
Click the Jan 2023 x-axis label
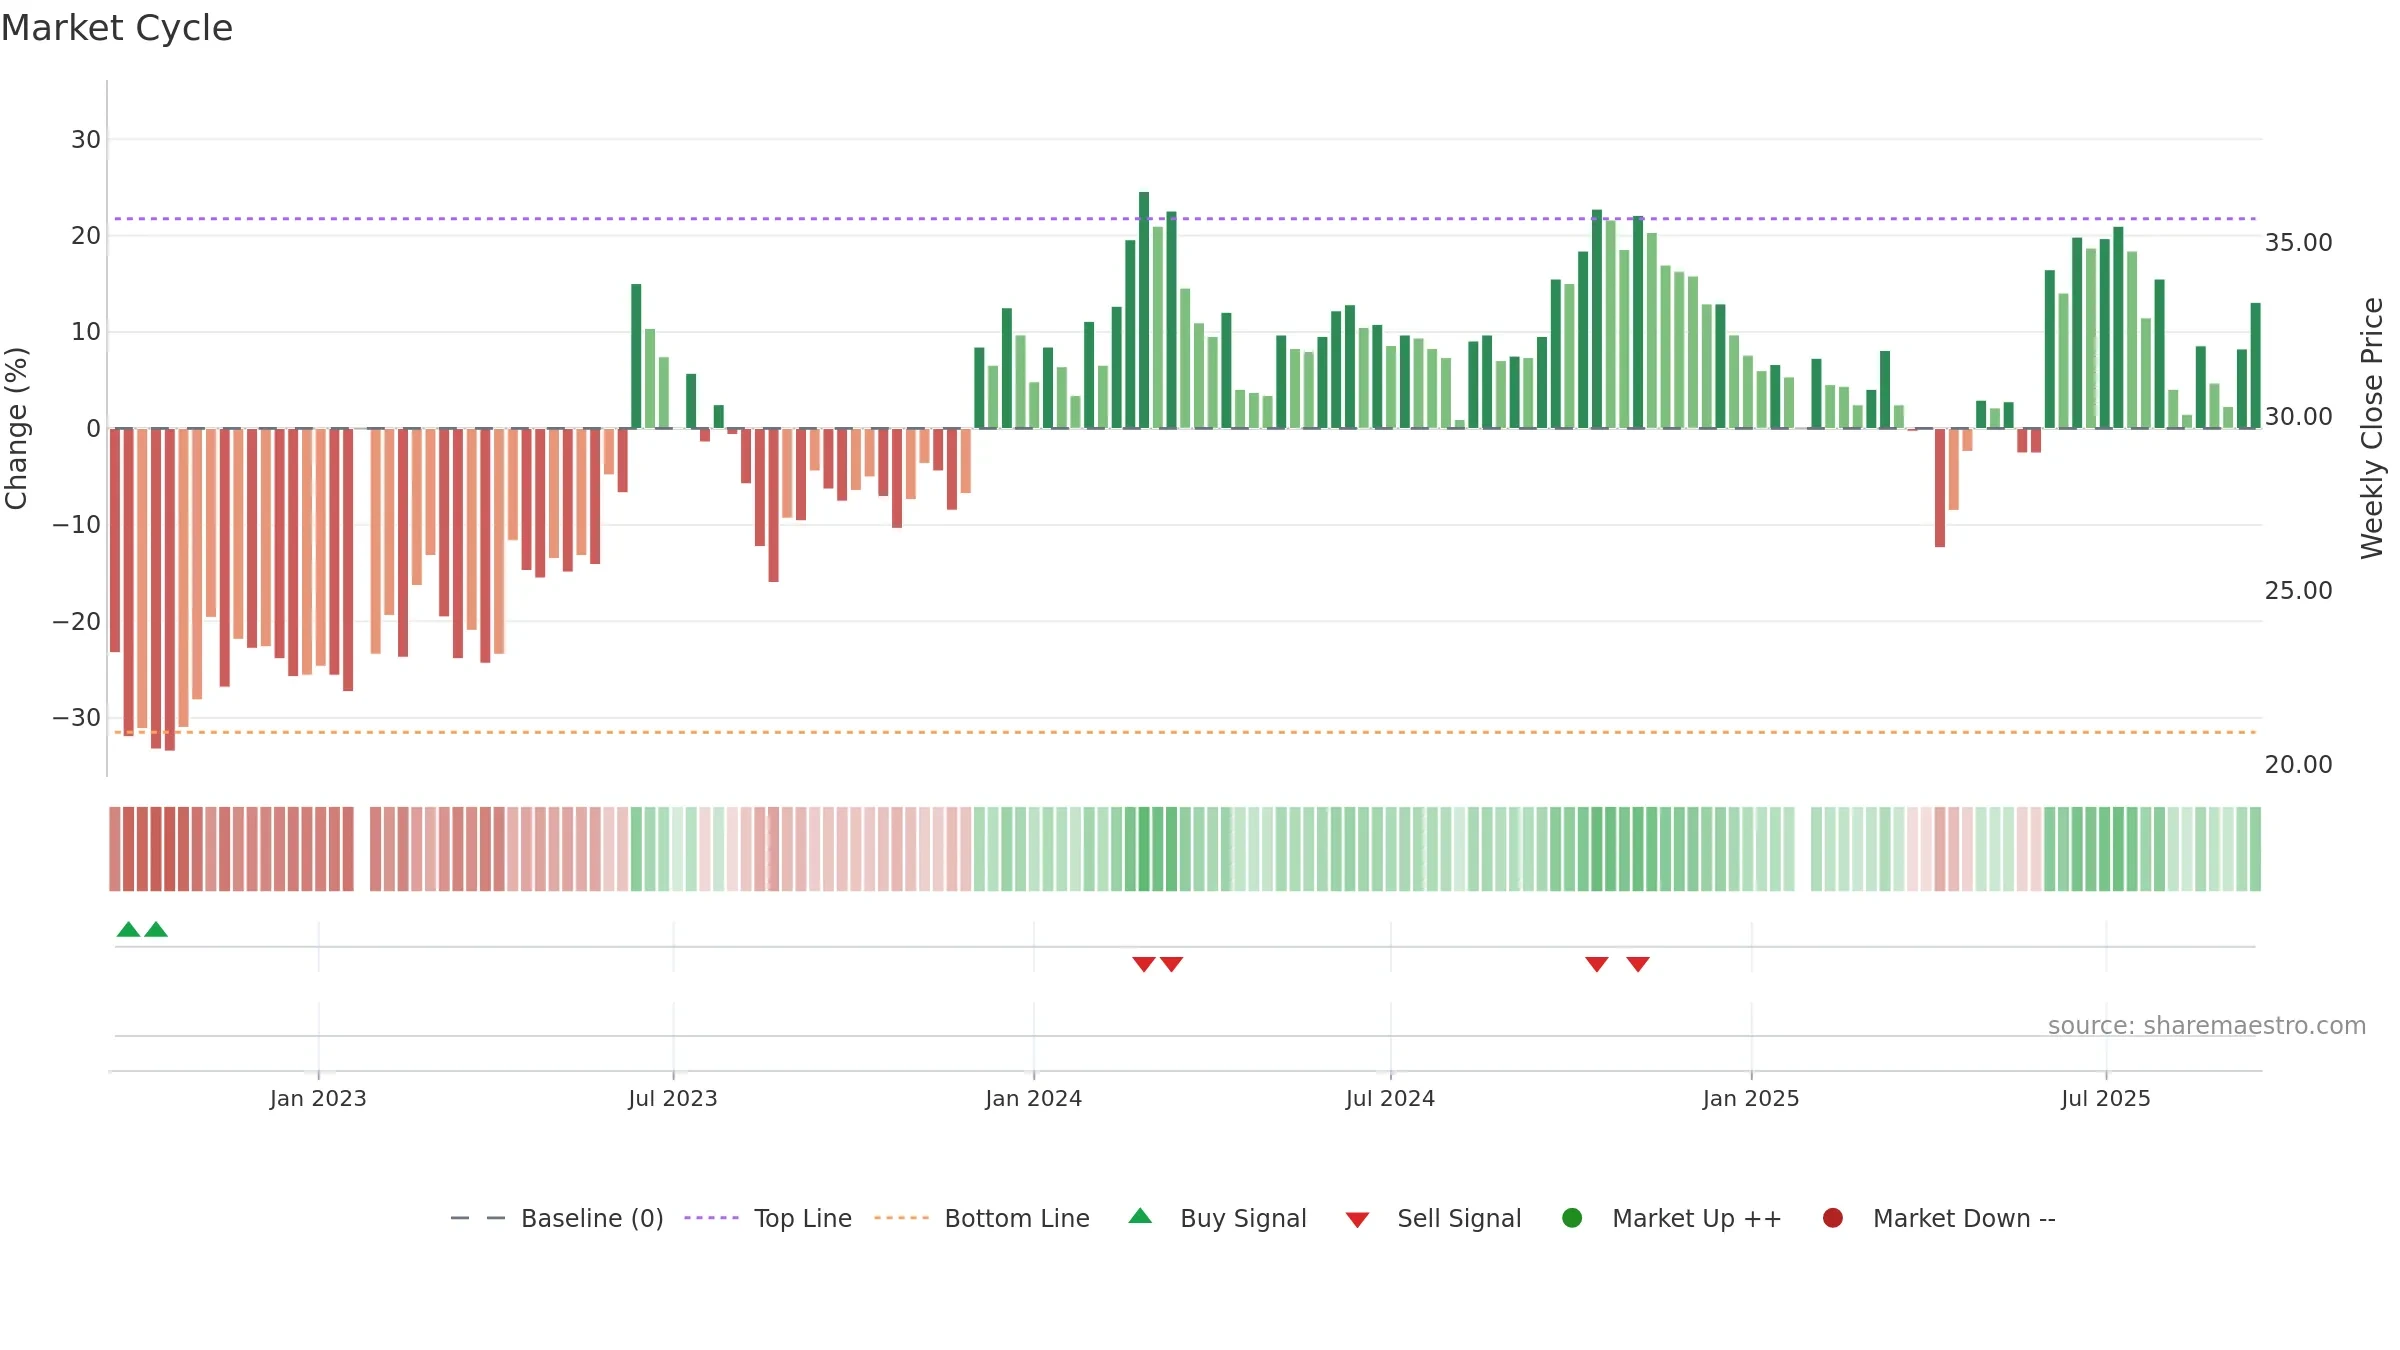click(318, 1098)
